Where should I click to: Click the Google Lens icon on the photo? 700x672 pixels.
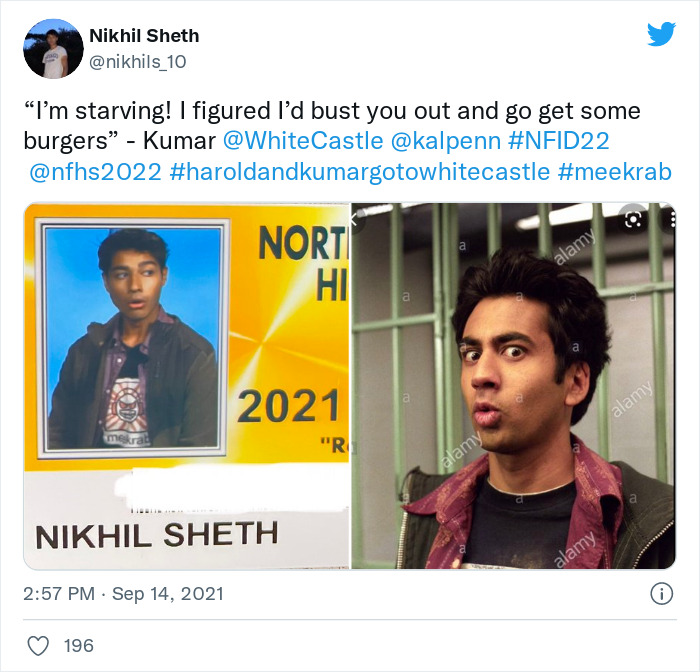634,219
